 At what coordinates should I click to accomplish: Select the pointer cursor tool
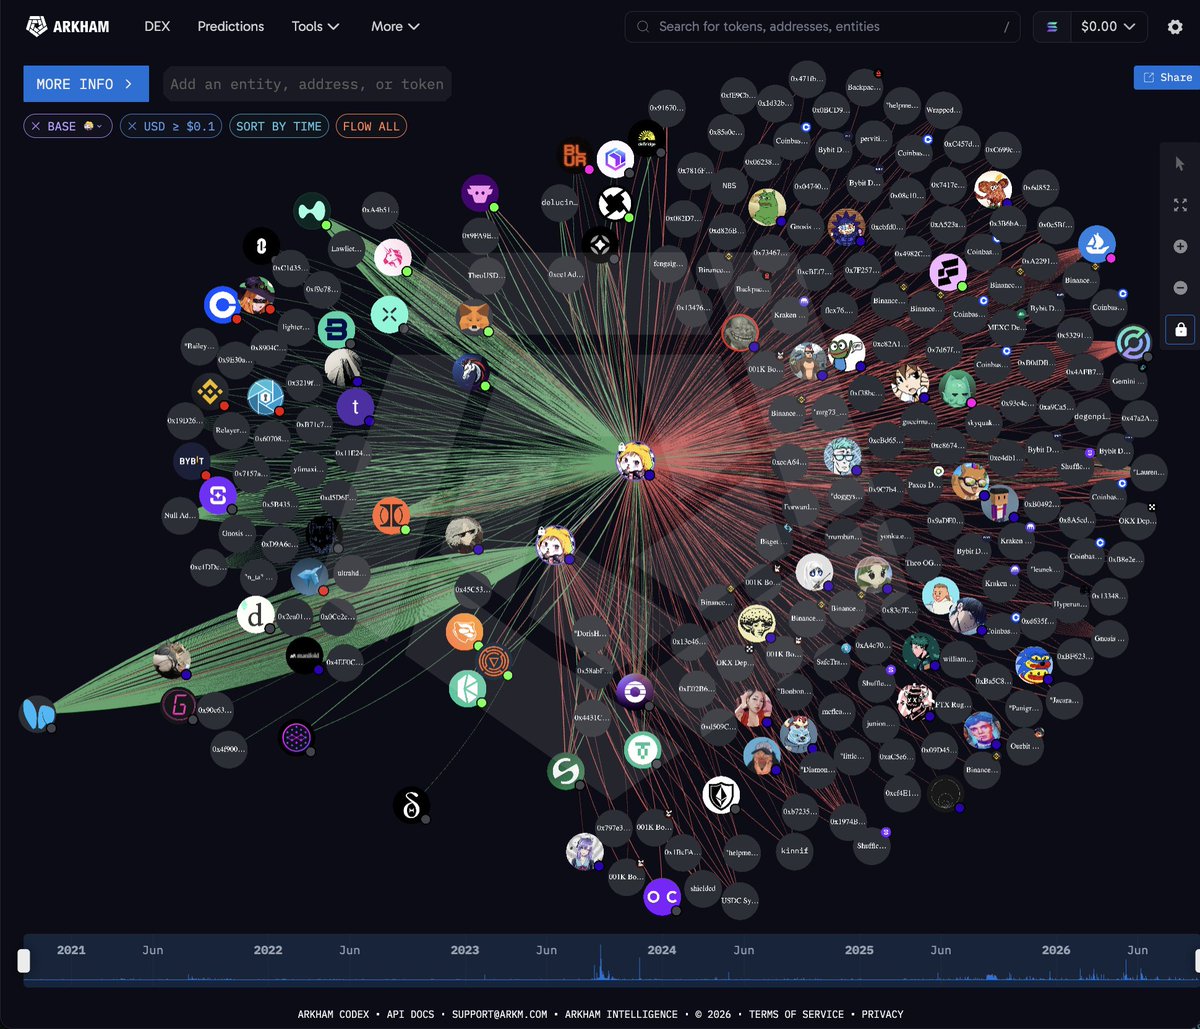coord(1180,164)
